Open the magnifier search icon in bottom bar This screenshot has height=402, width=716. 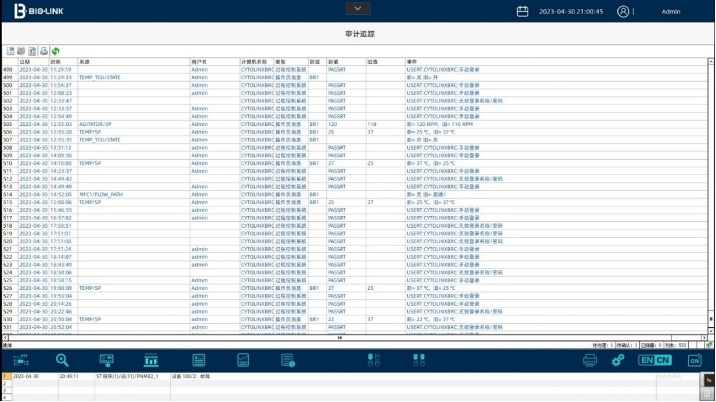coord(62,360)
